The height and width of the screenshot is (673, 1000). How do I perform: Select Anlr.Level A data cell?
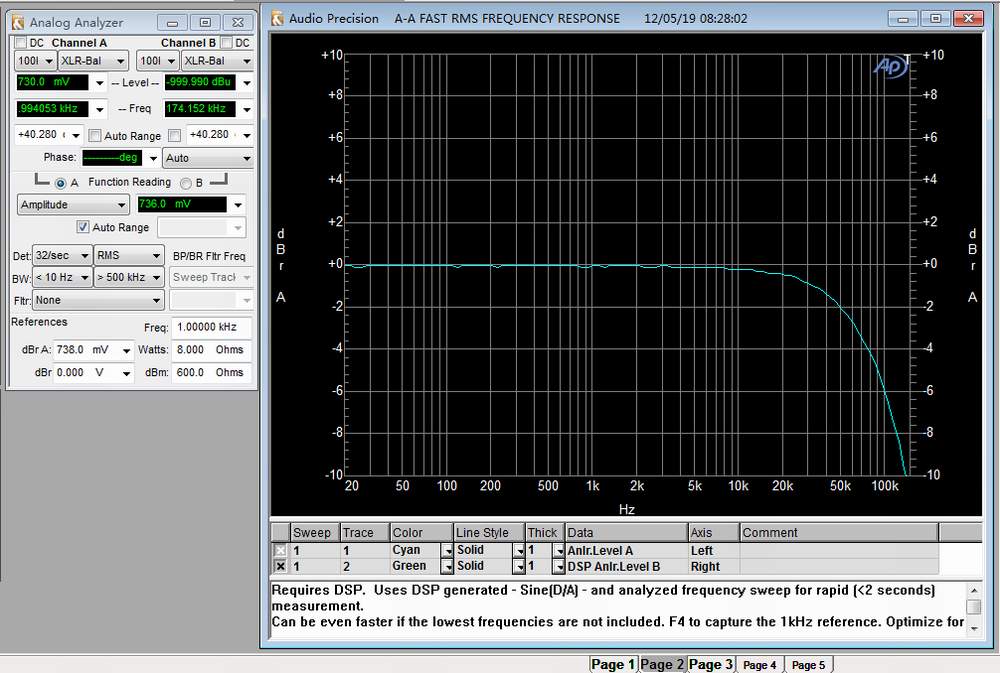(x=626, y=550)
